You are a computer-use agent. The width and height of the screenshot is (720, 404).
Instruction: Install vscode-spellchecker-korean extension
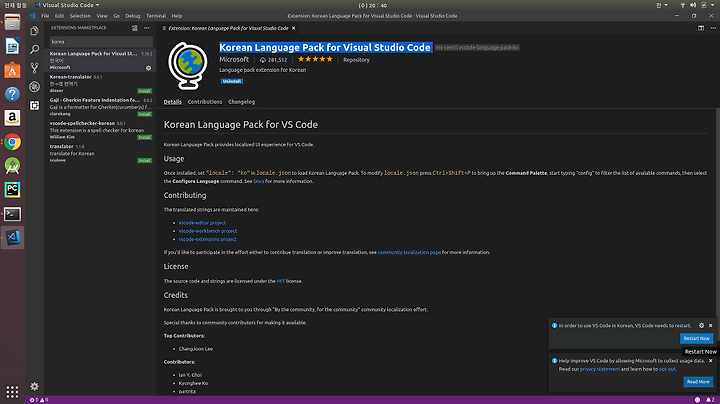point(145,137)
